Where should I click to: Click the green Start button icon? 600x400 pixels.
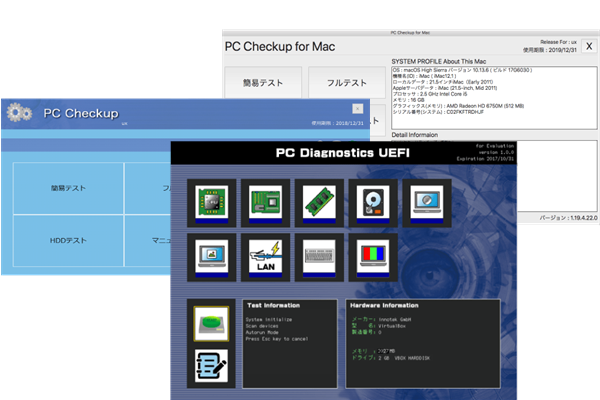pos(211,324)
